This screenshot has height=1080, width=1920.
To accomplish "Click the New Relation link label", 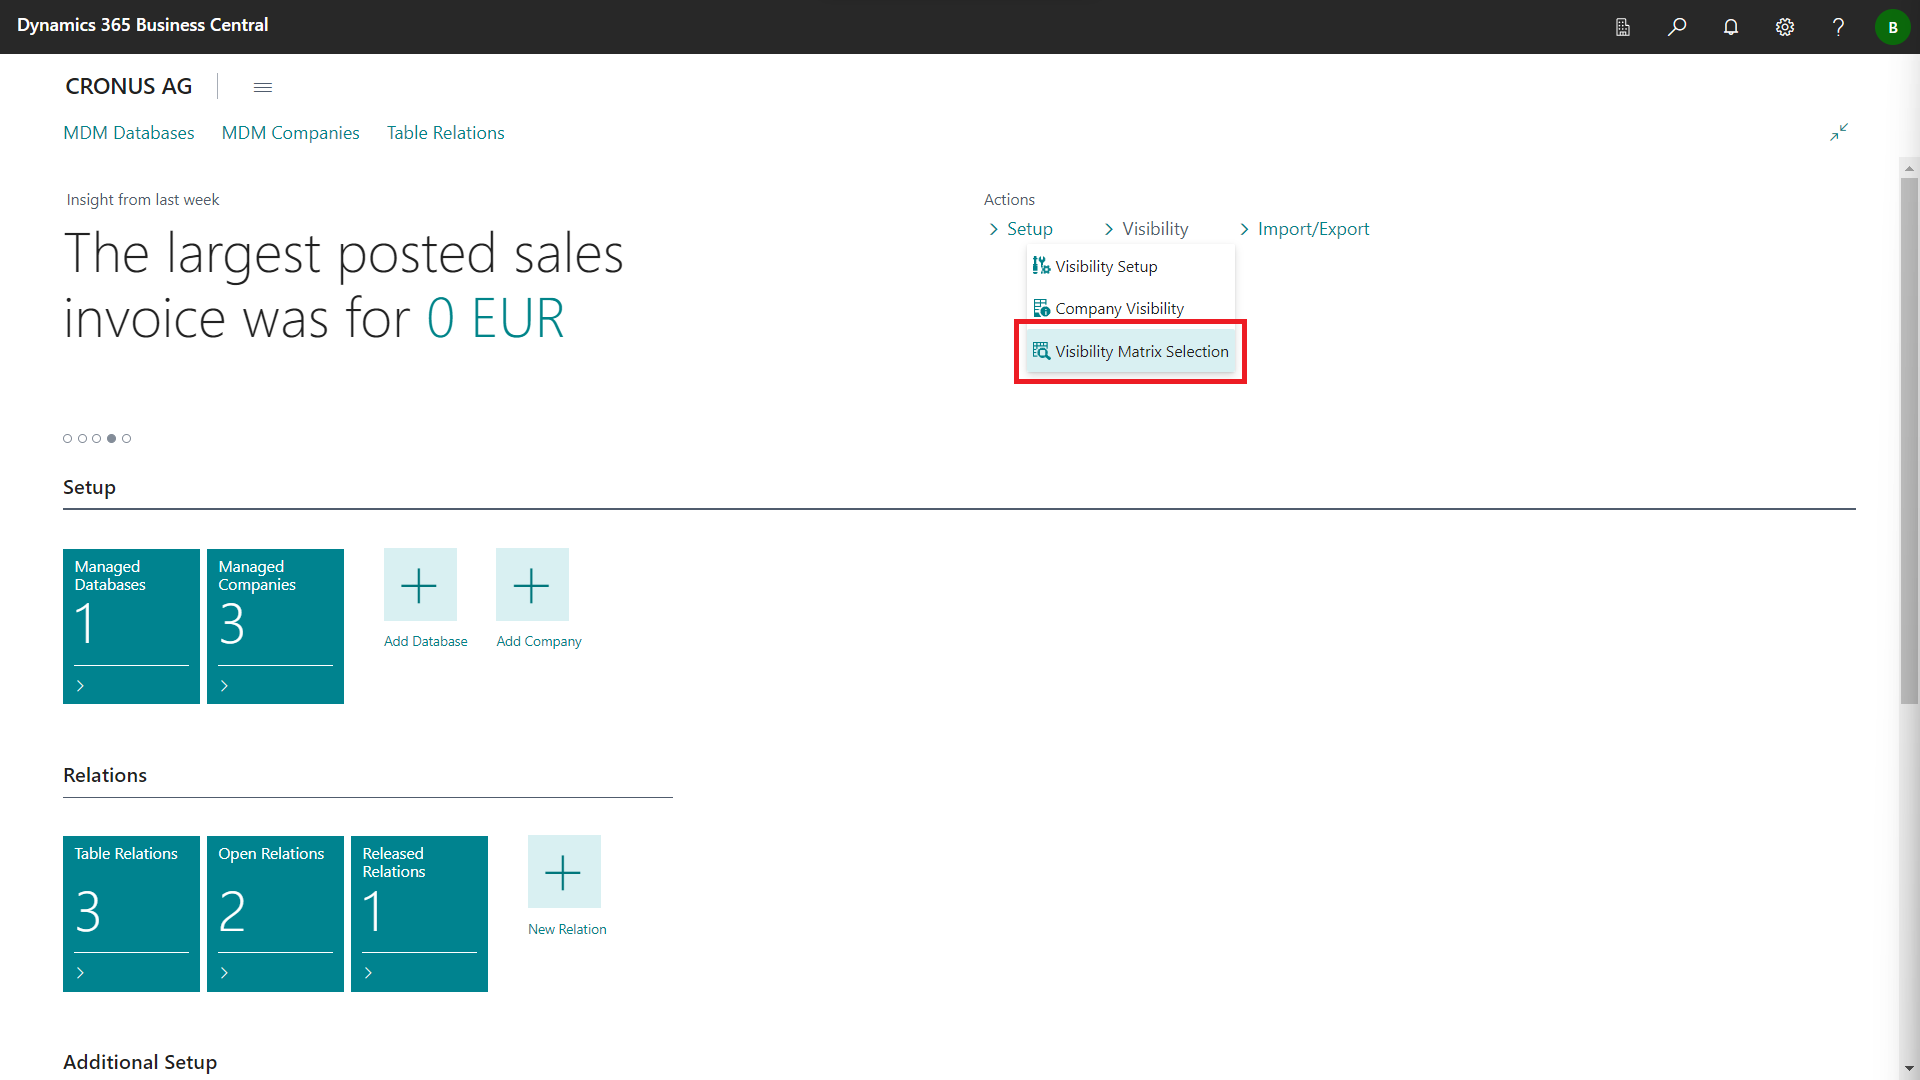I will tap(567, 930).
